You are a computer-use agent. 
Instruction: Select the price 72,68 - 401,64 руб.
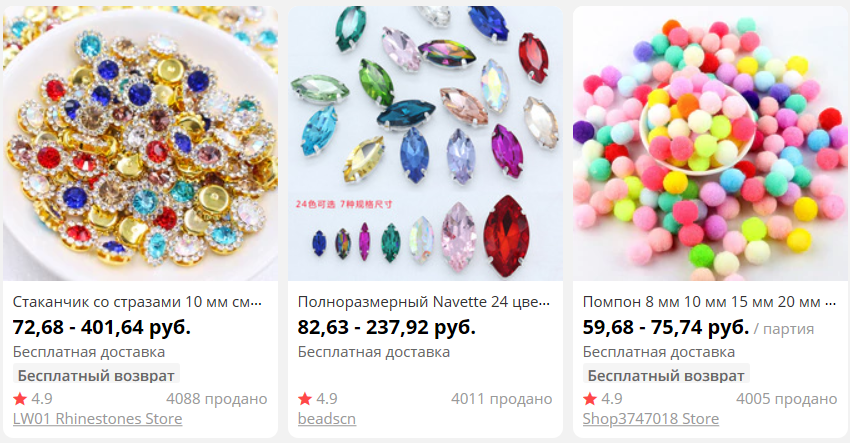point(102,328)
